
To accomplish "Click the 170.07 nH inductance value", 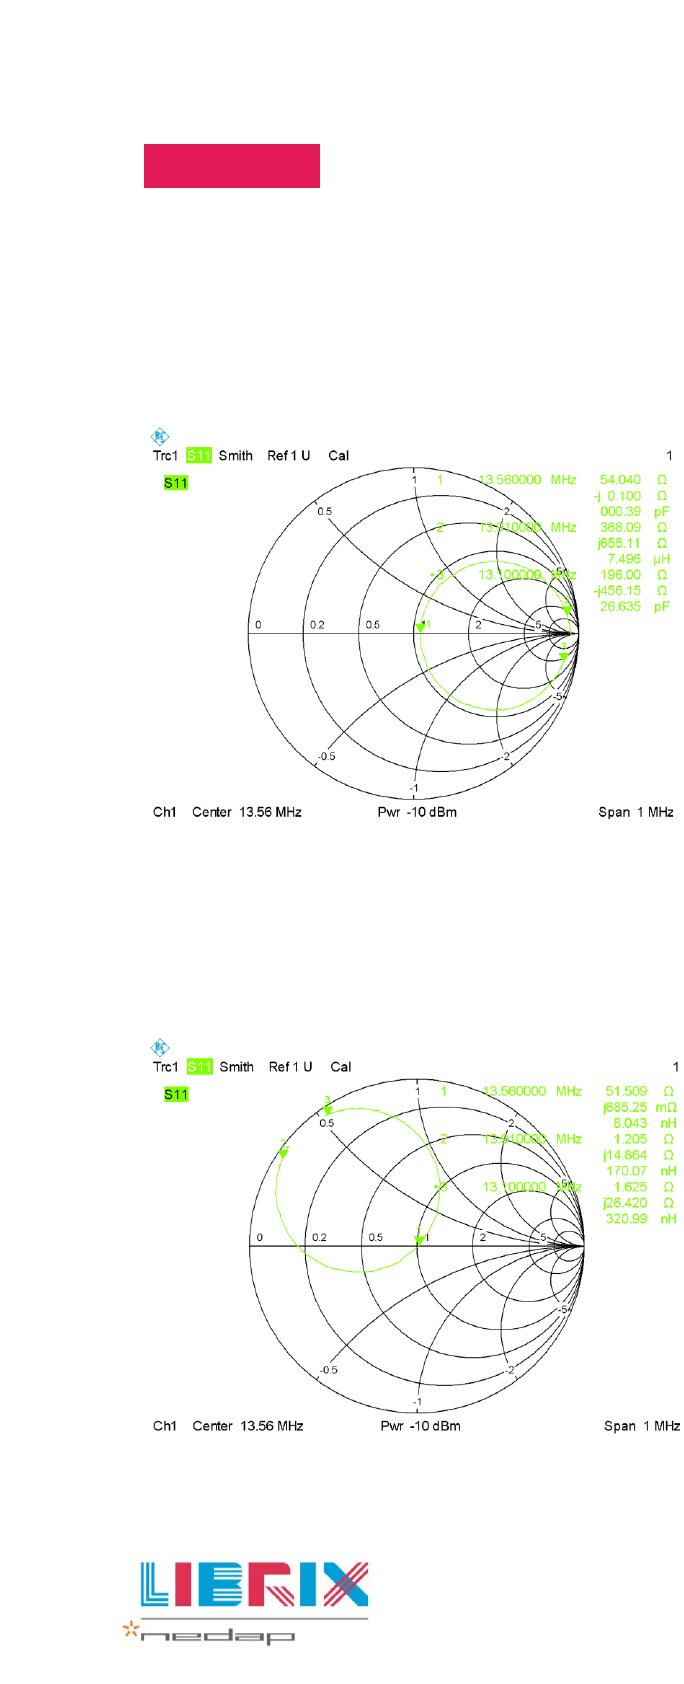I will click(x=642, y=1171).
